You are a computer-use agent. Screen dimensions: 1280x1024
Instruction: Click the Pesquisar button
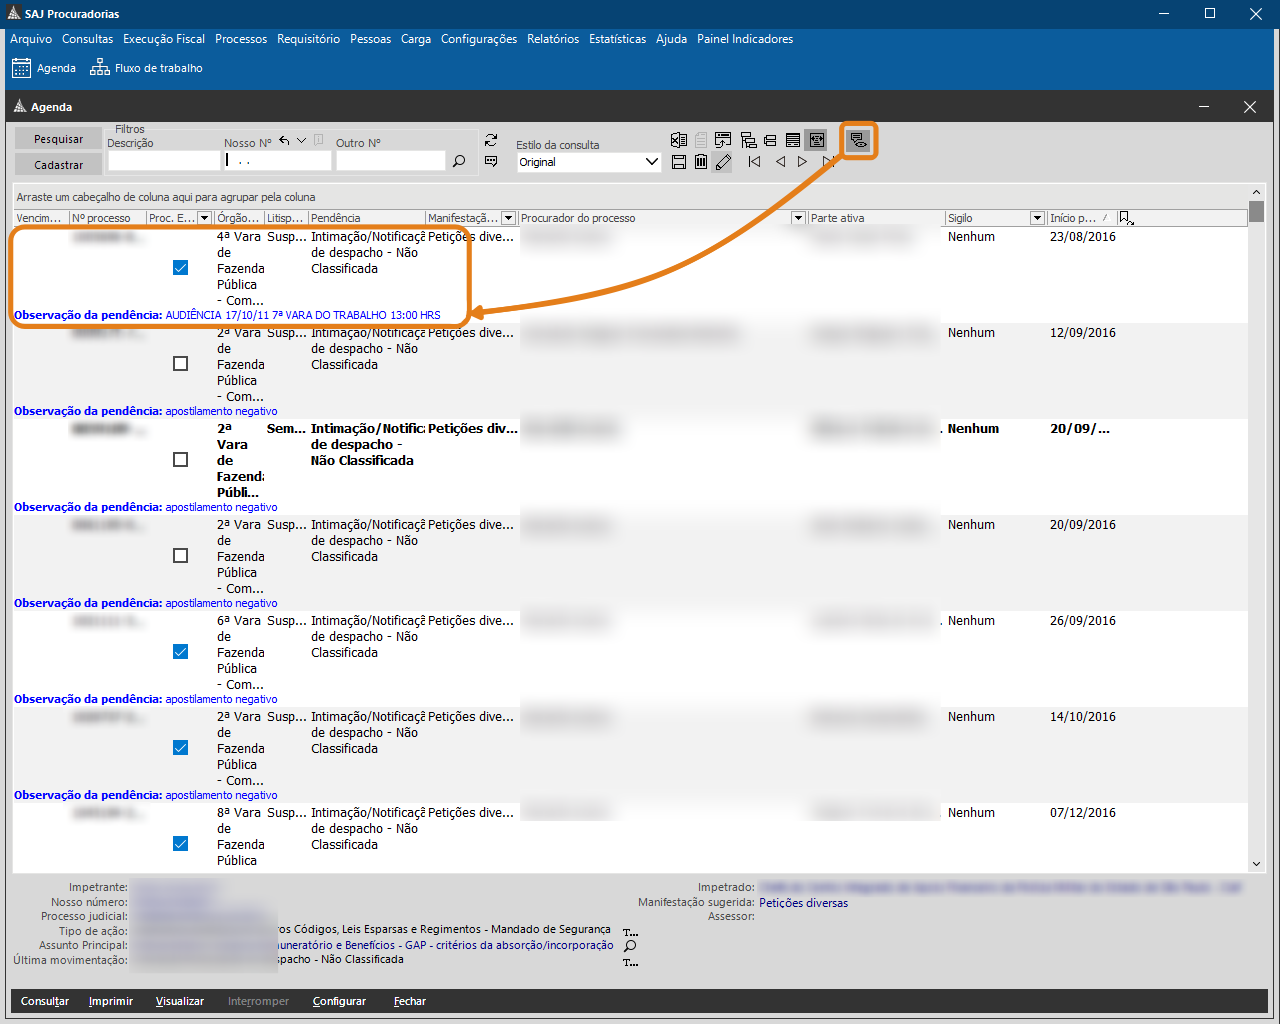tap(58, 139)
